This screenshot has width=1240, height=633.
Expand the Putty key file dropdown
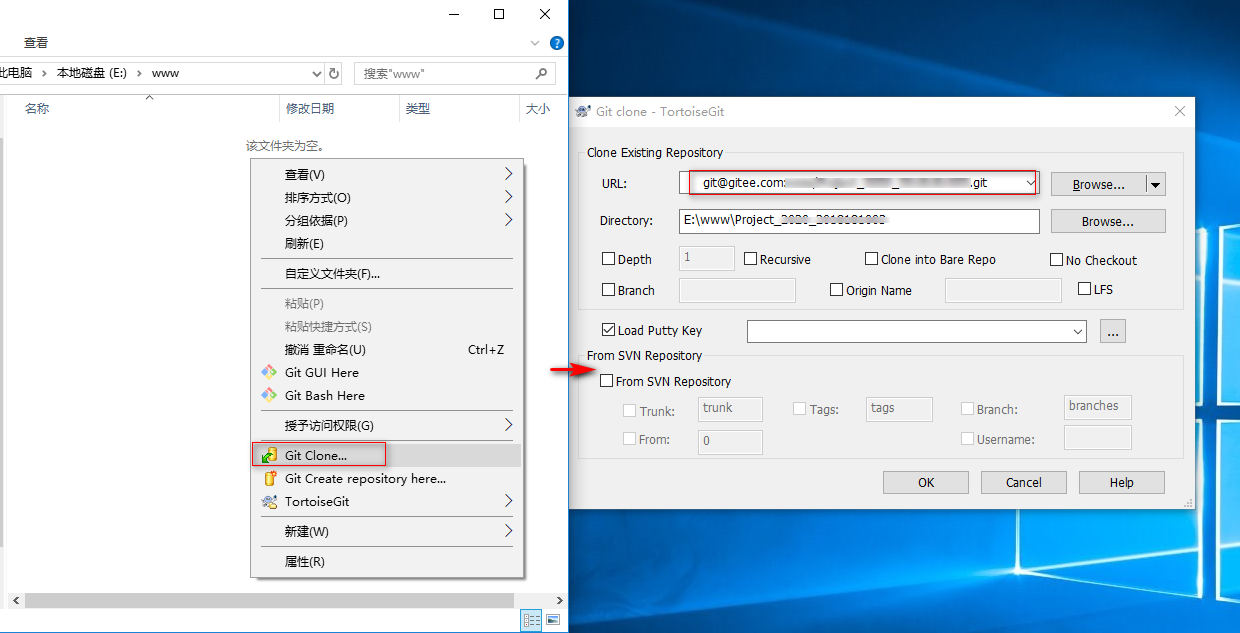[1077, 331]
